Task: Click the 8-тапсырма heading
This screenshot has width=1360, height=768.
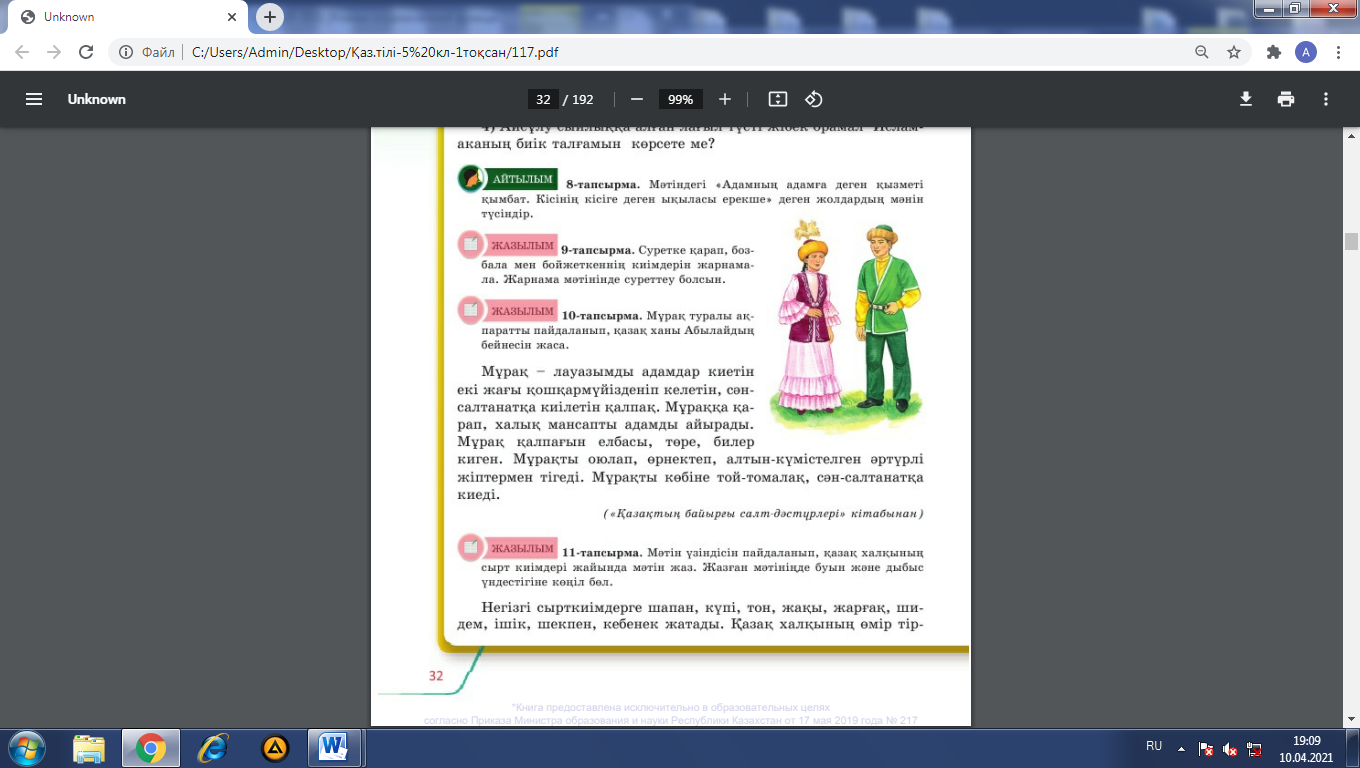Action: click(601, 185)
